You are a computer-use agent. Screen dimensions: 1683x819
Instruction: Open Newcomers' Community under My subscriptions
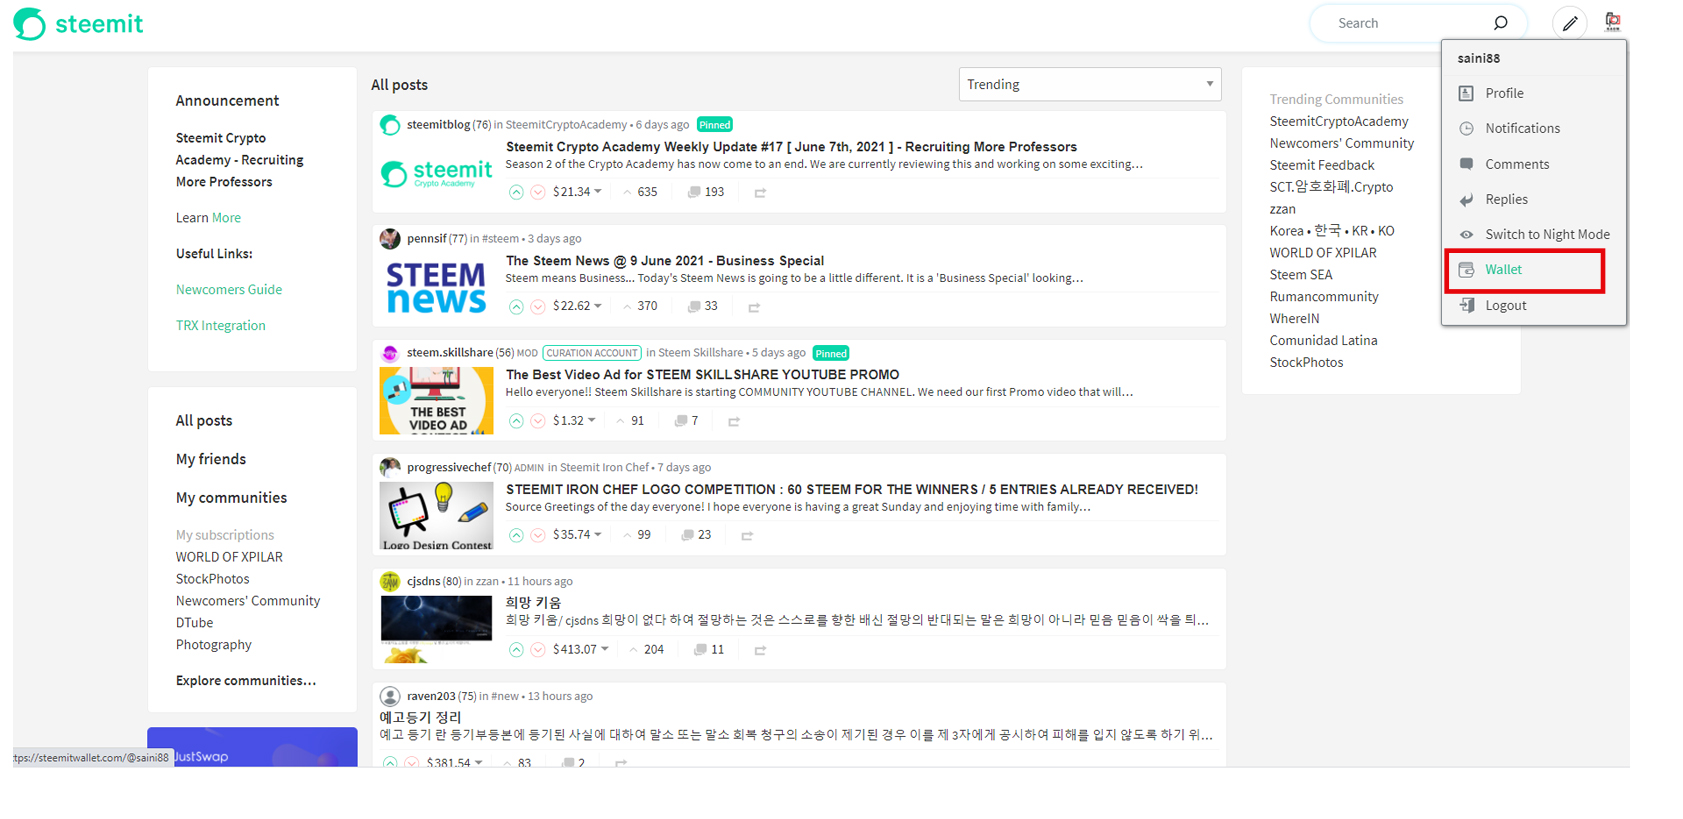248,601
